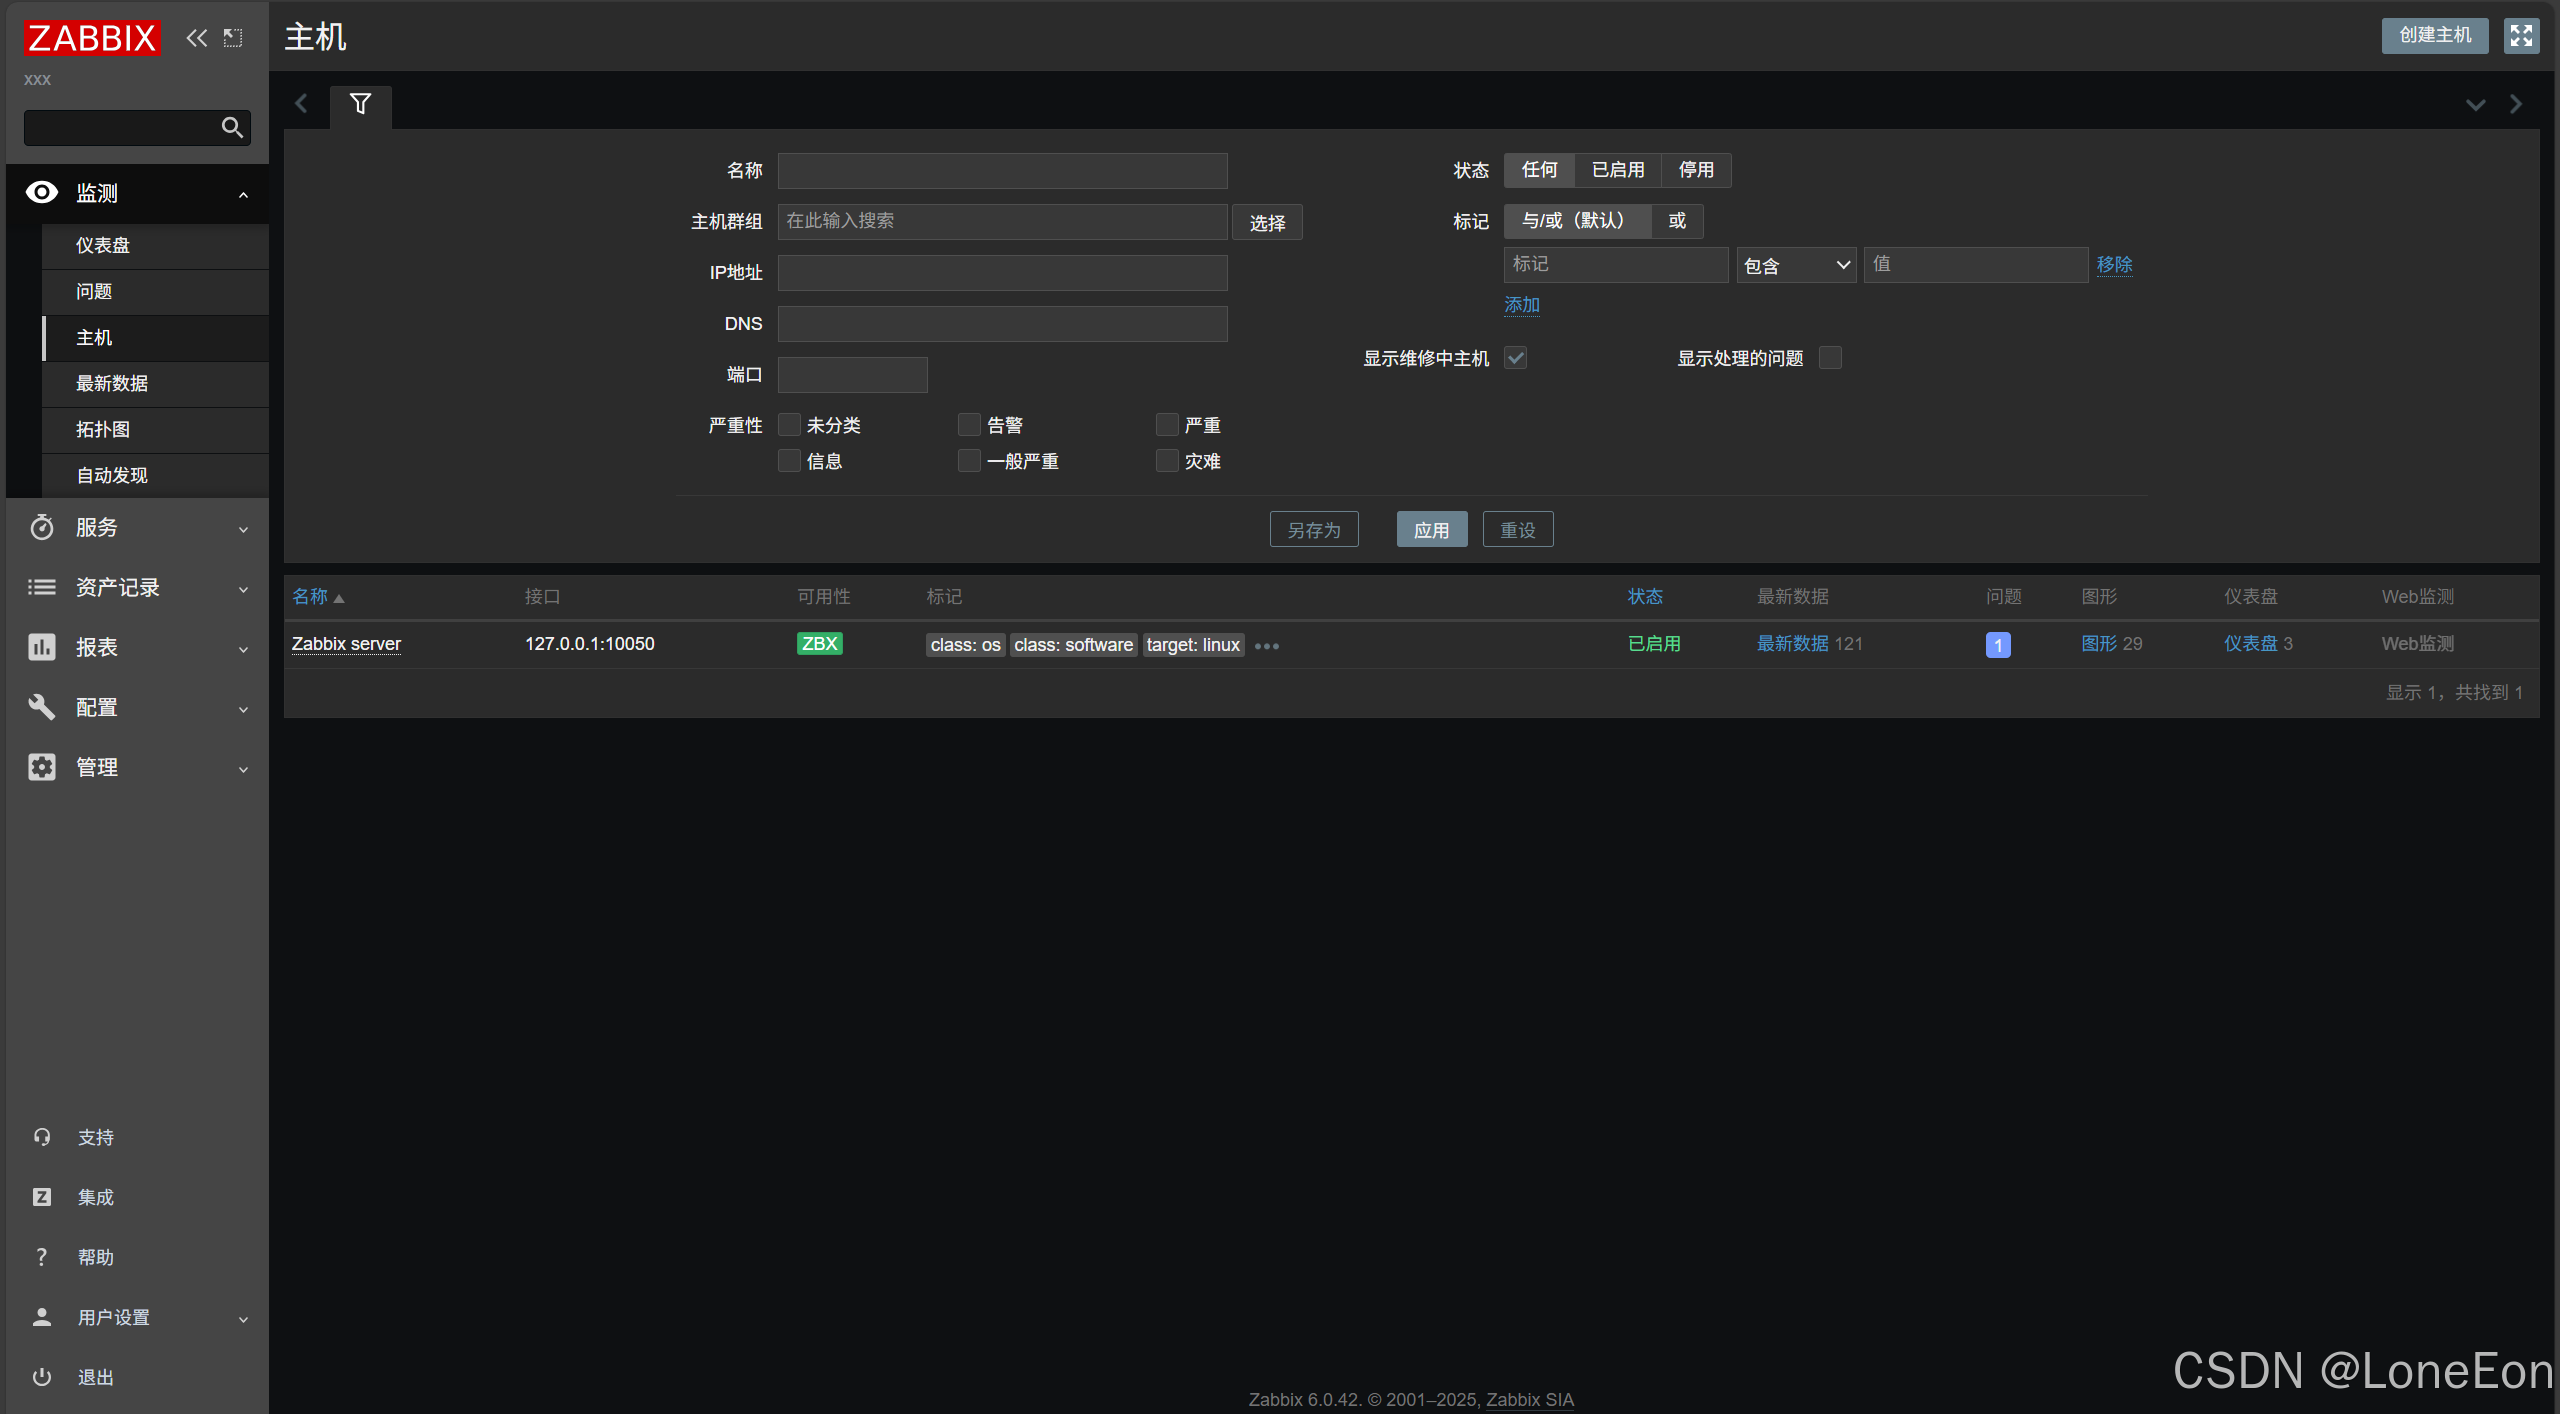Viewport: 2560px width, 1414px height.
Task: Click the next filter tab right arrow
Action: [x=2515, y=104]
